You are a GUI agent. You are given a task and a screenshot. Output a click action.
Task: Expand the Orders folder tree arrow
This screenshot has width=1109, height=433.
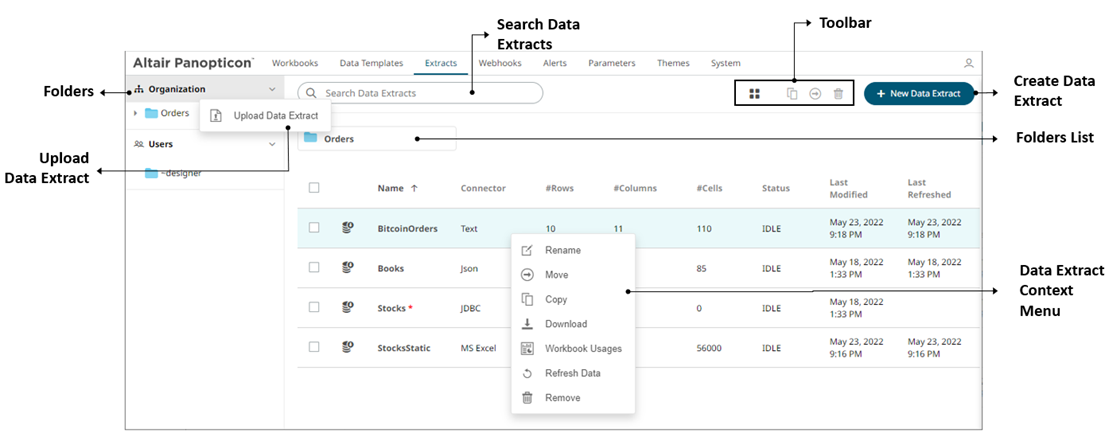pos(136,113)
